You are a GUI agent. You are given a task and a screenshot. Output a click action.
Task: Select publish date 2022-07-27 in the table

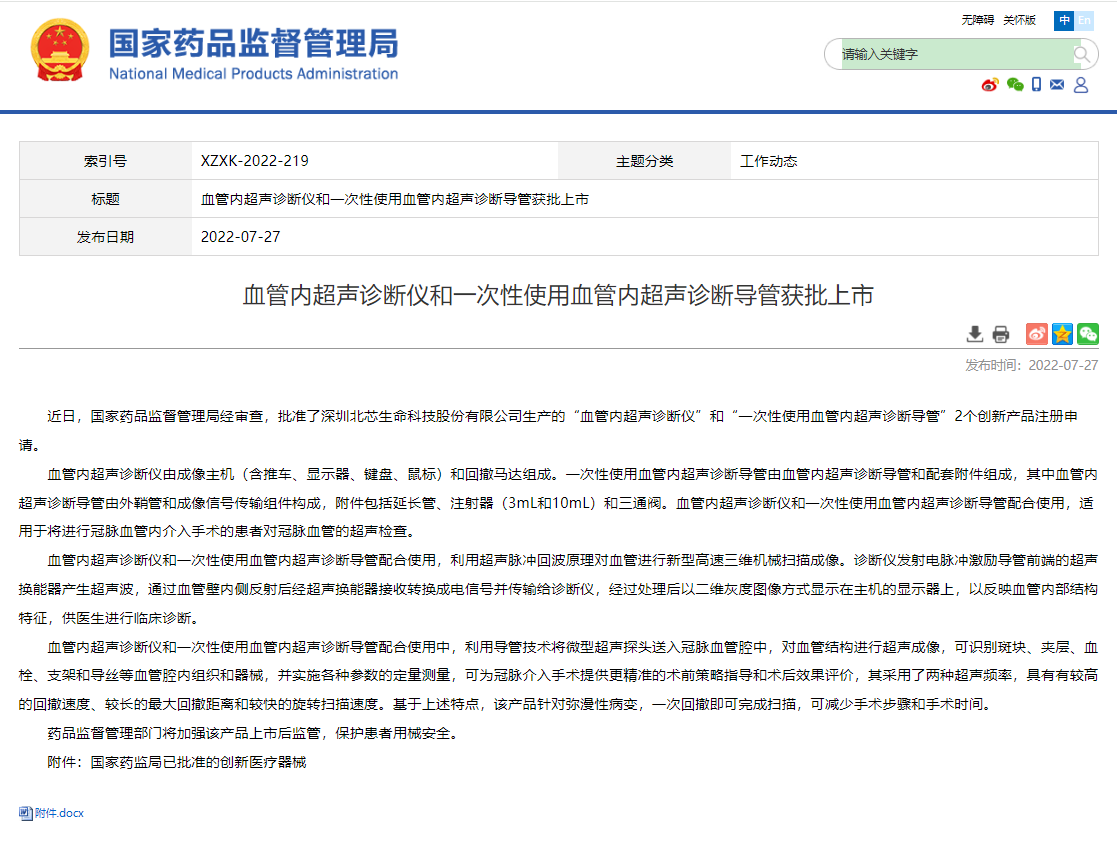241,237
